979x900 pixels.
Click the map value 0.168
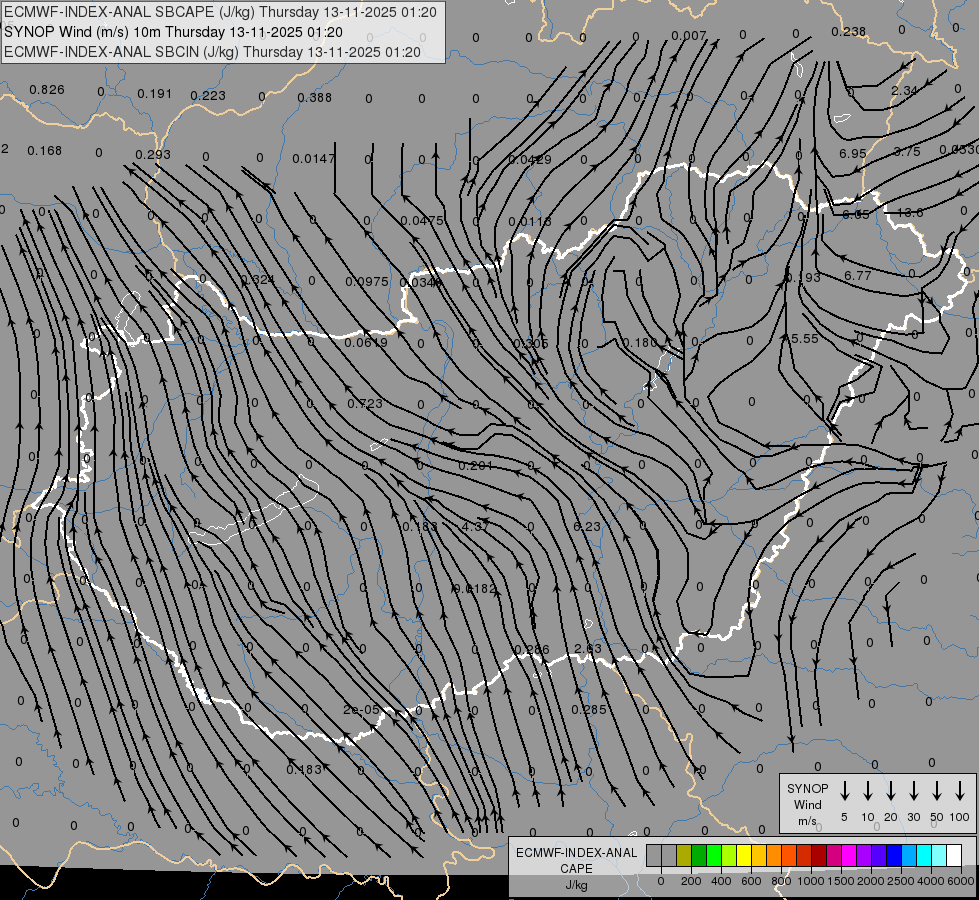point(44,151)
